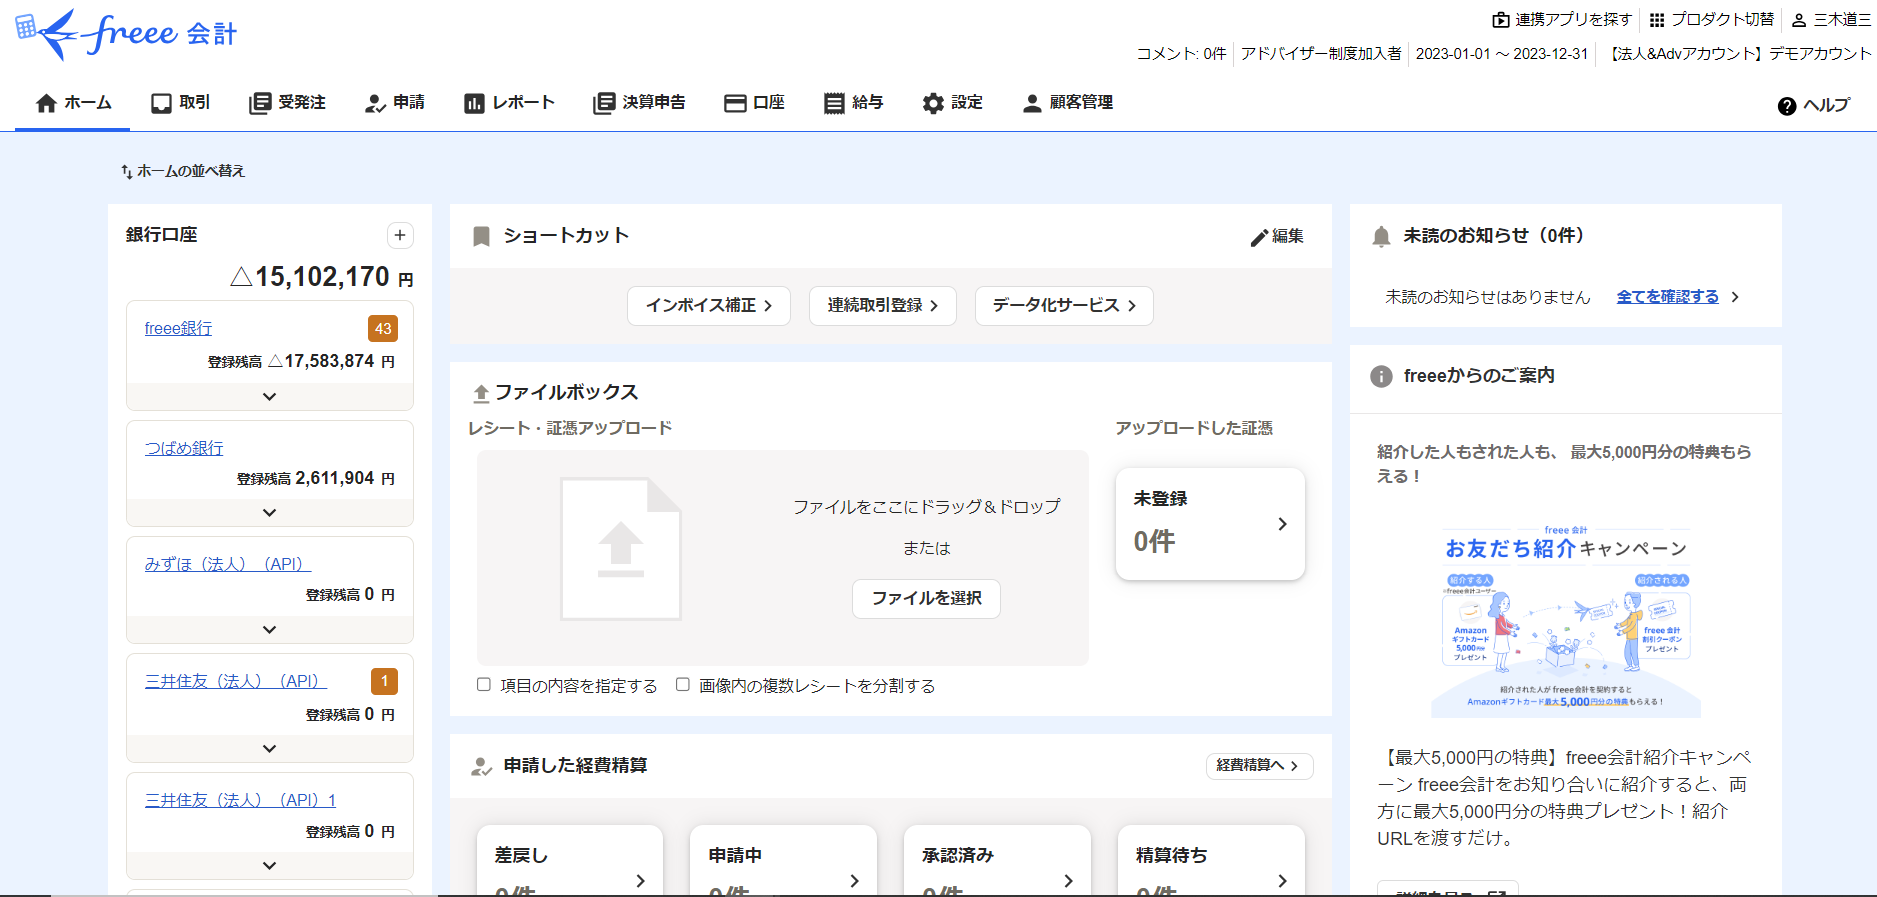The width and height of the screenshot is (1877, 897).
Task: Expand the freee銀行 account details chevron
Action: (269, 397)
